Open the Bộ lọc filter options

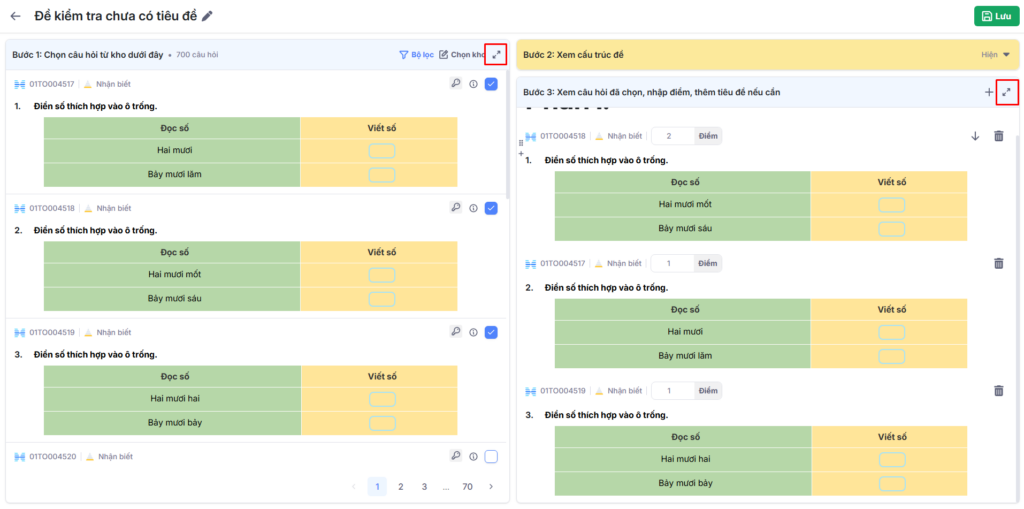pos(416,55)
